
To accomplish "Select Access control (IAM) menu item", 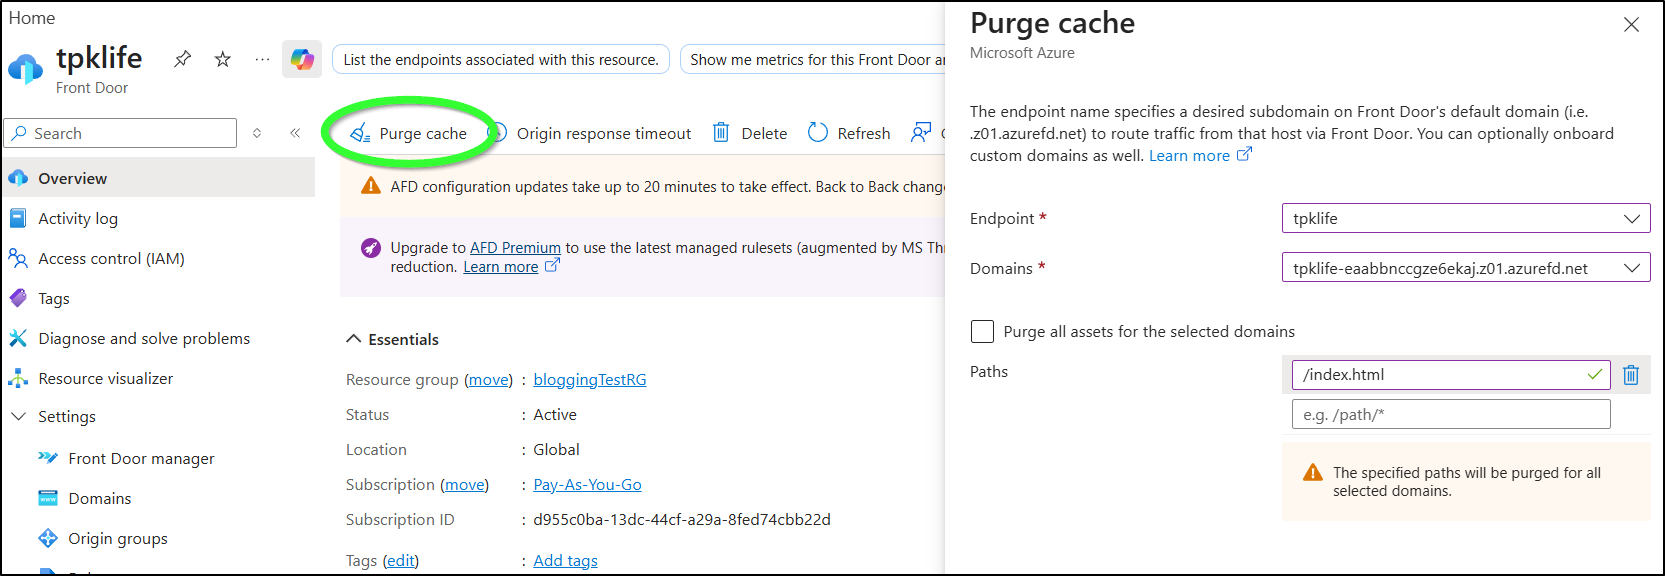I will (111, 259).
